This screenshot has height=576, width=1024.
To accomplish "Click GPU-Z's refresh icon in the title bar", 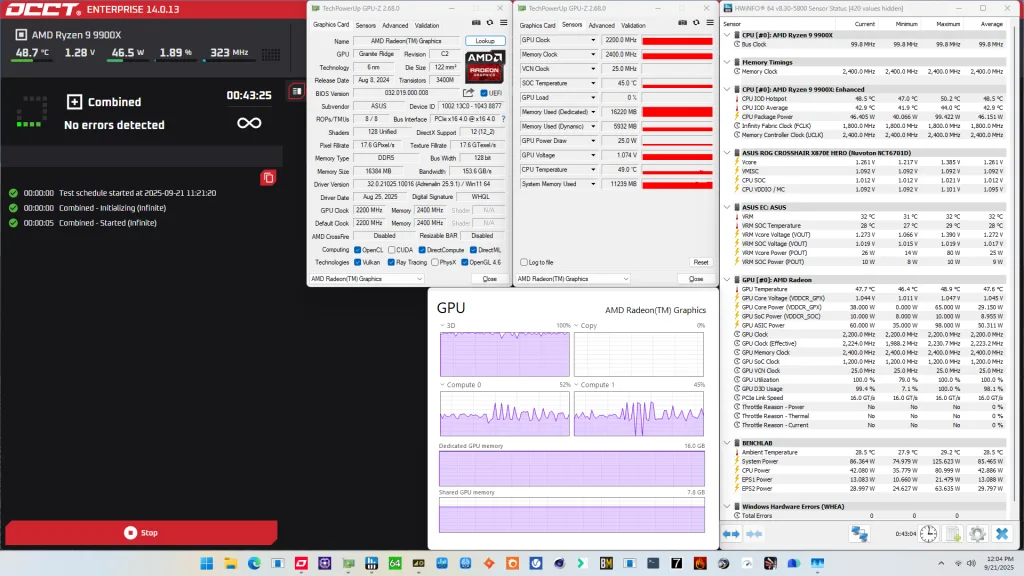I will [490, 22].
